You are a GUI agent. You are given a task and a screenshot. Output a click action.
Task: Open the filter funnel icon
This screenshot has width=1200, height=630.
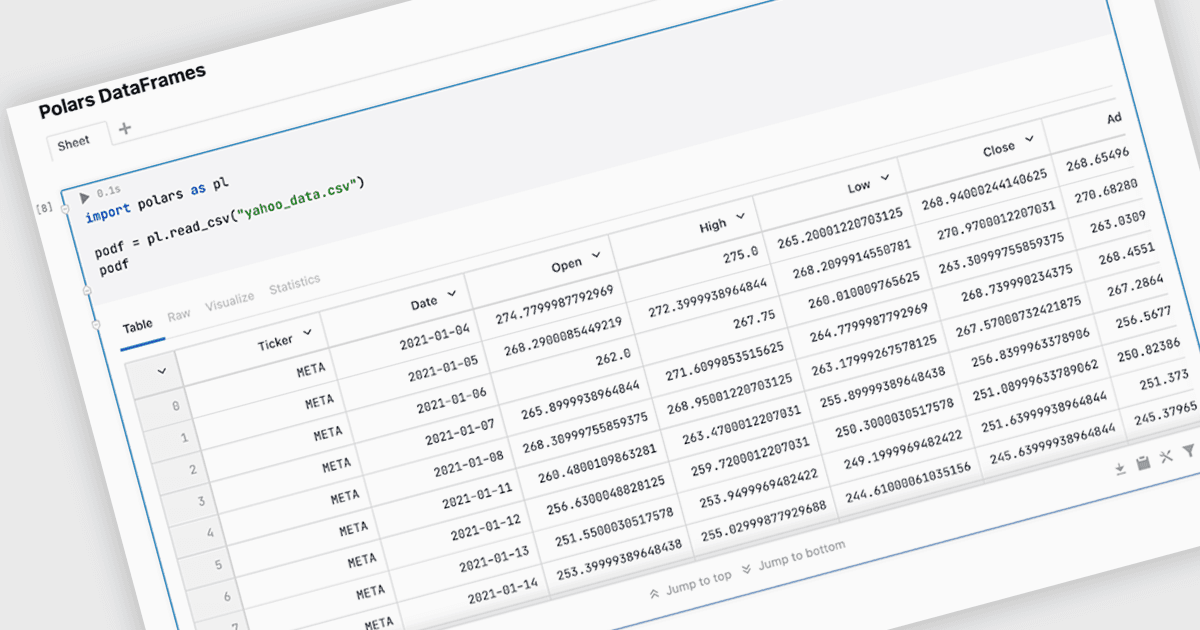1188,453
